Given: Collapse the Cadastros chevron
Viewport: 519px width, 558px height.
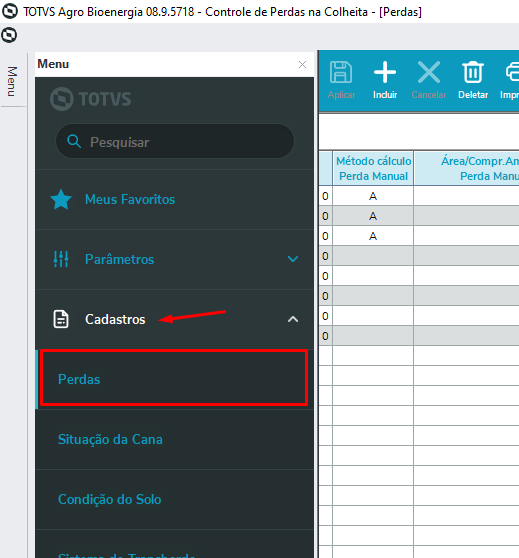Looking at the screenshot, I should point(293,319).
